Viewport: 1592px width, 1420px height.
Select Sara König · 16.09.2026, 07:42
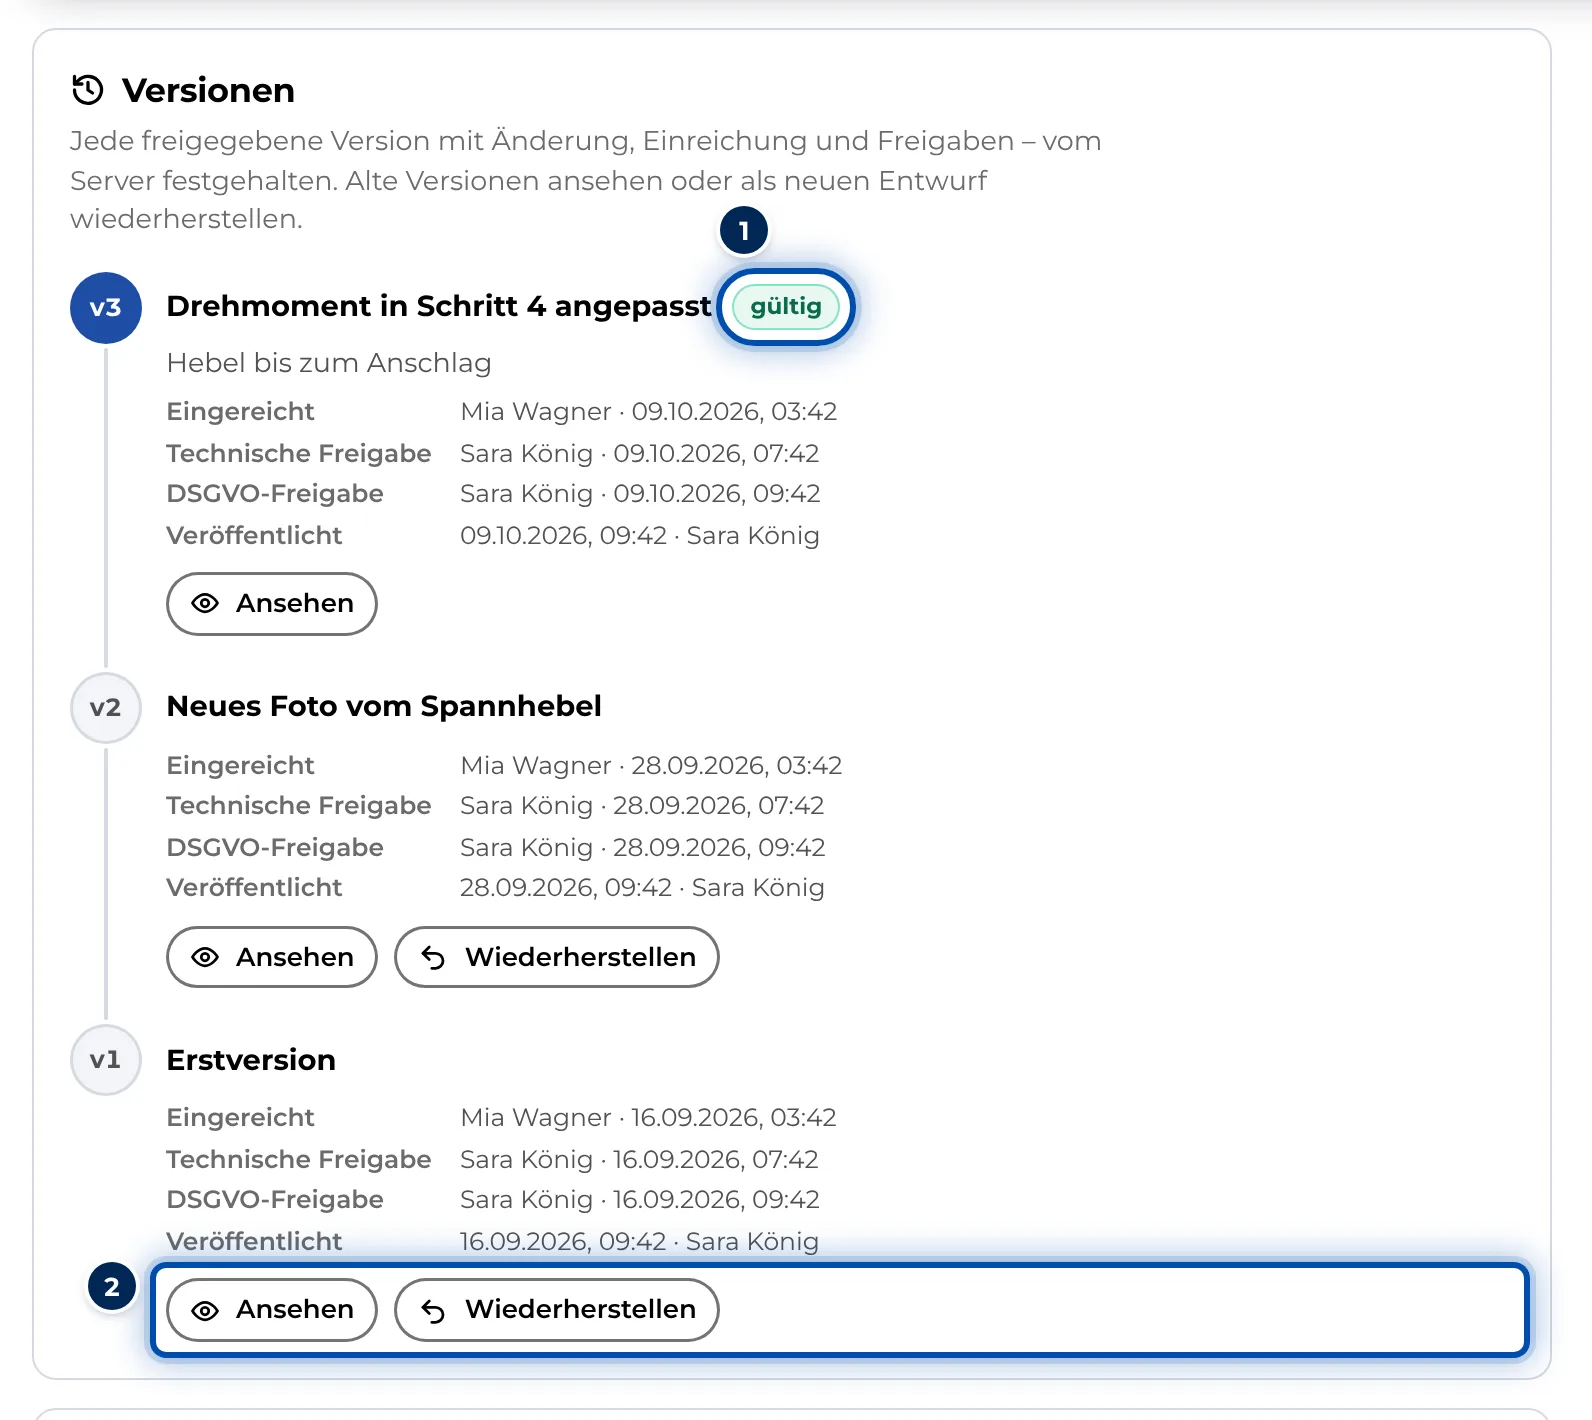639,1160
